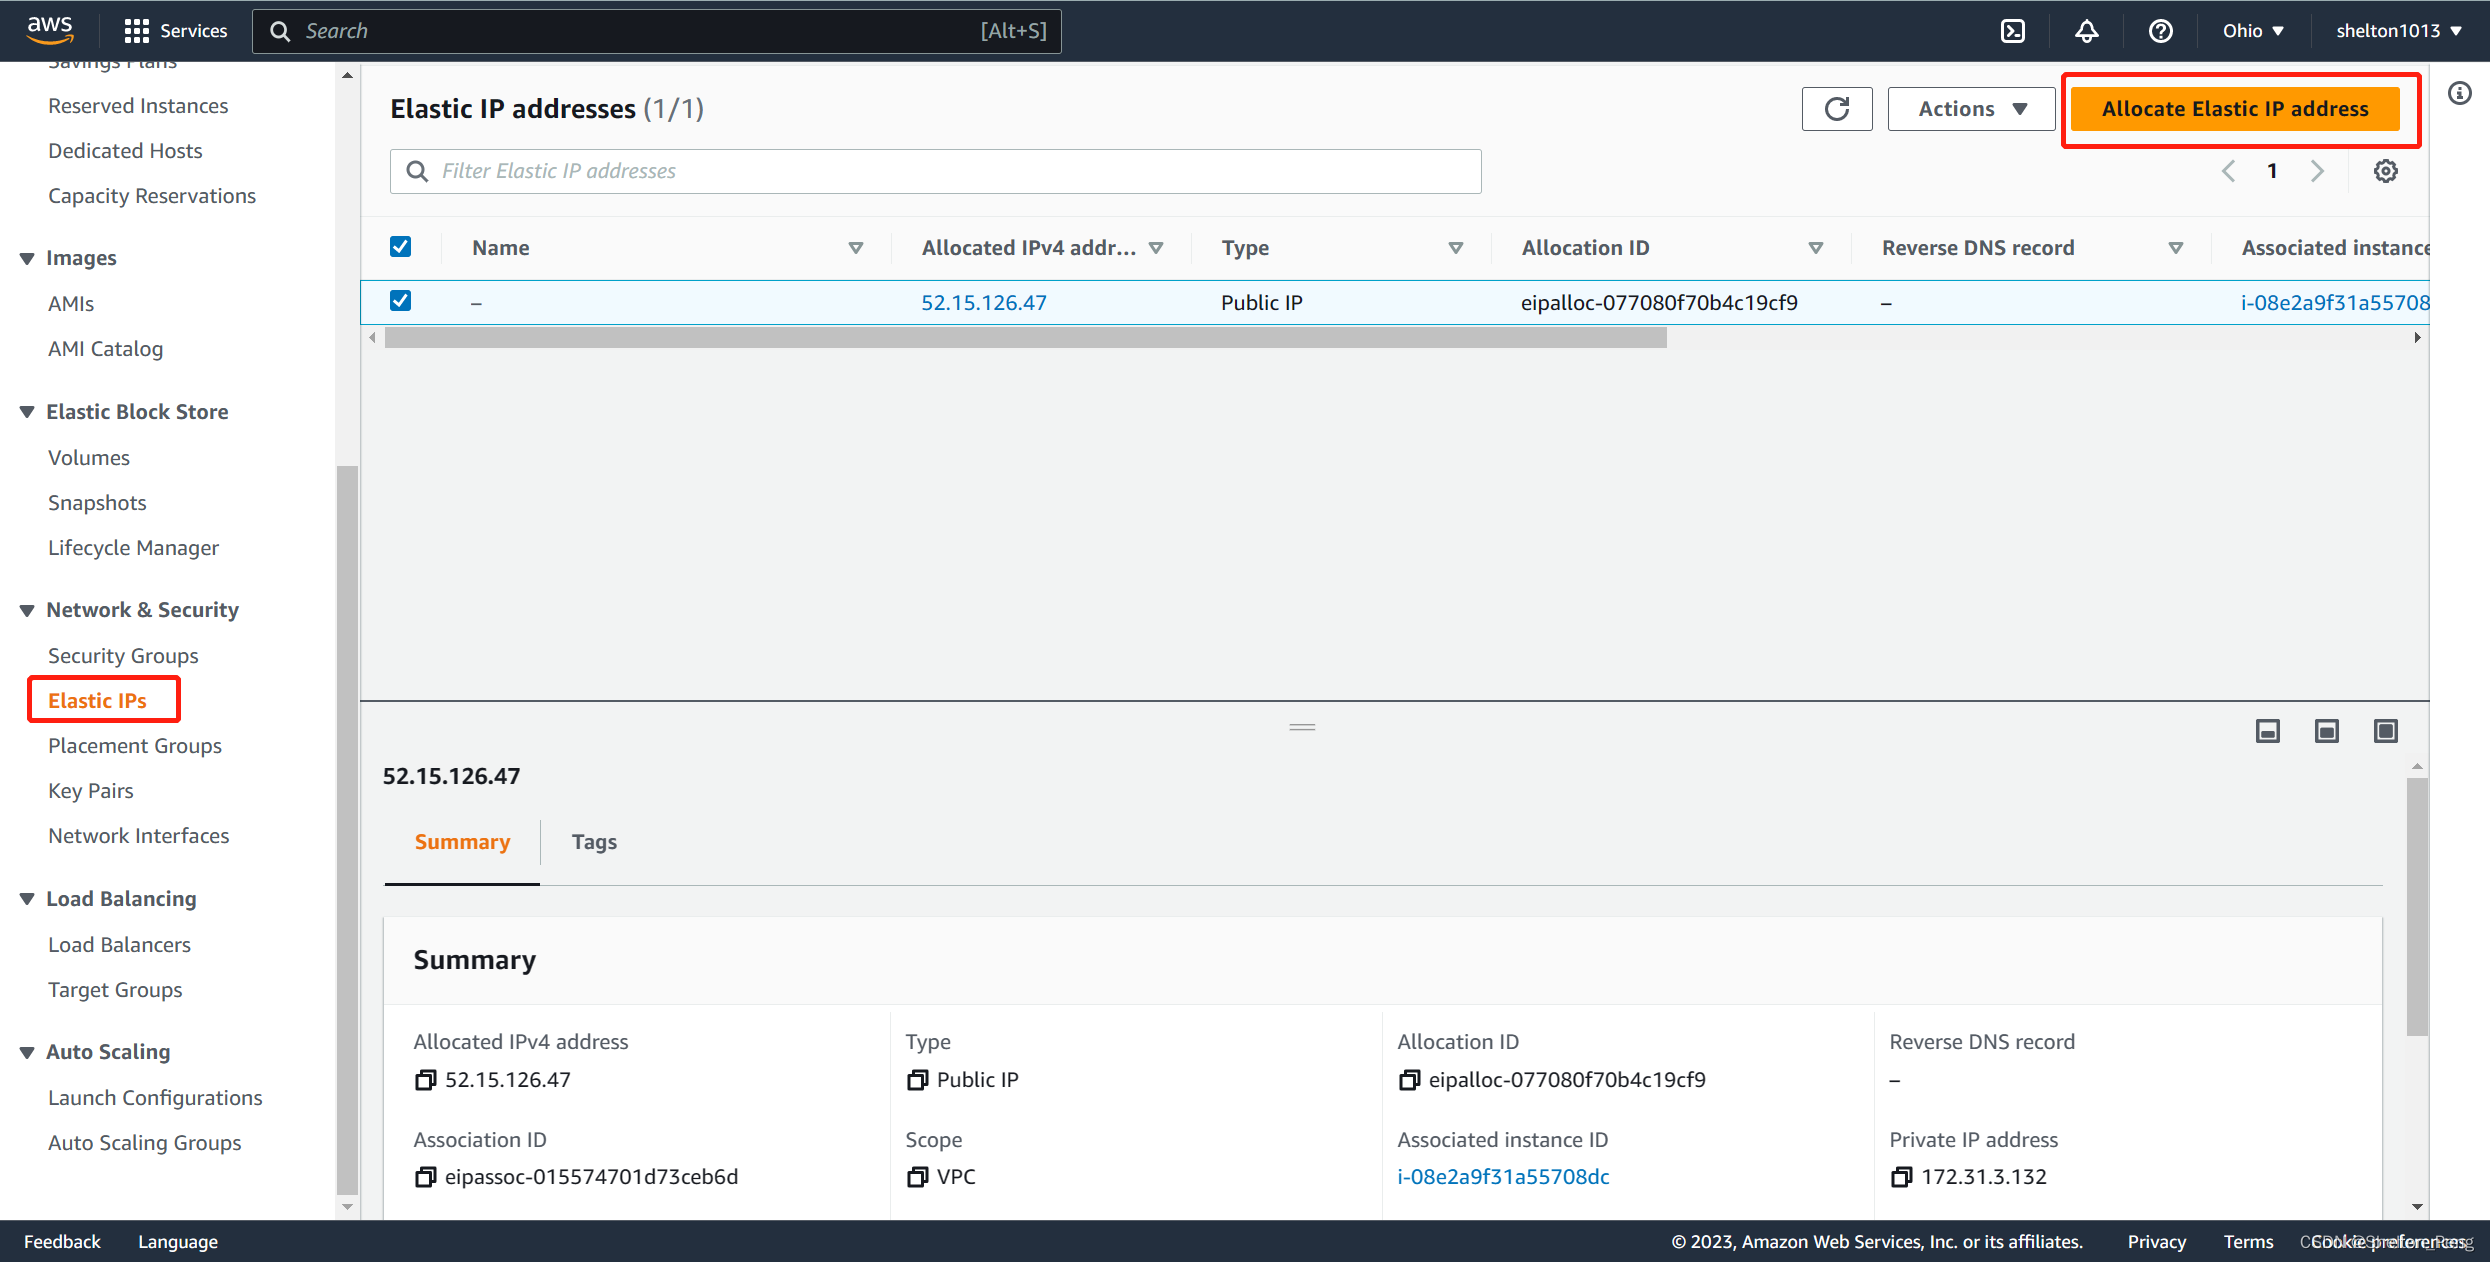Switch to the Tags tab
The height and width of the screenshot is (1262, 2490).
click(x=594, y=842)
